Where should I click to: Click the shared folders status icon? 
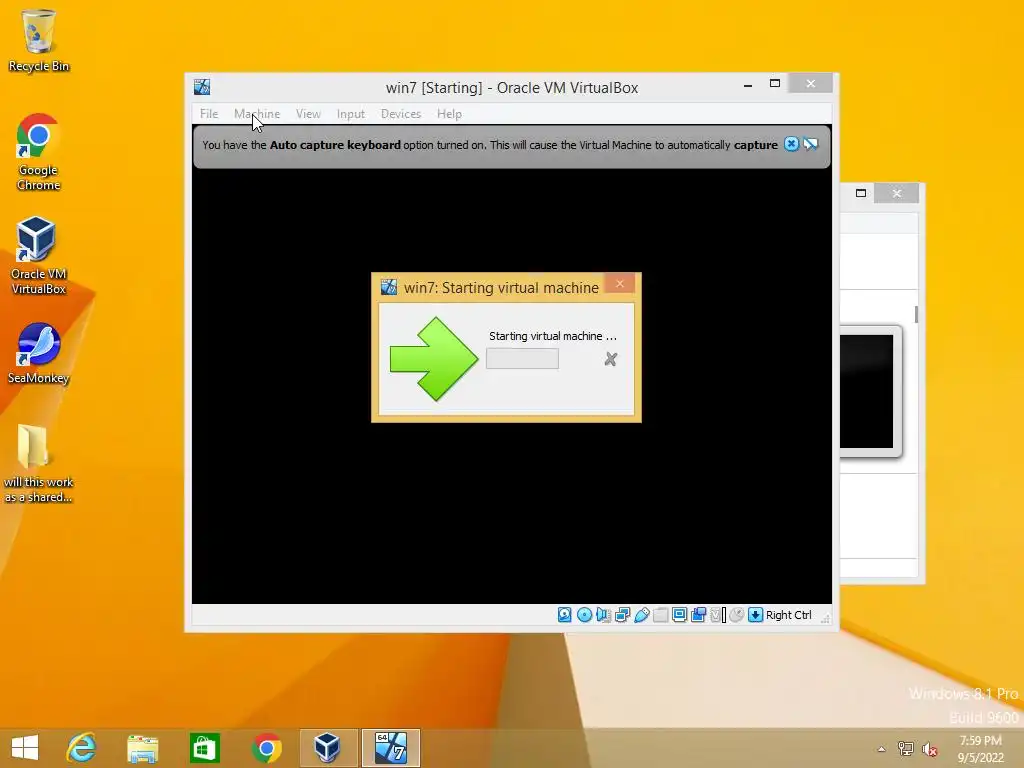(660, 615)
